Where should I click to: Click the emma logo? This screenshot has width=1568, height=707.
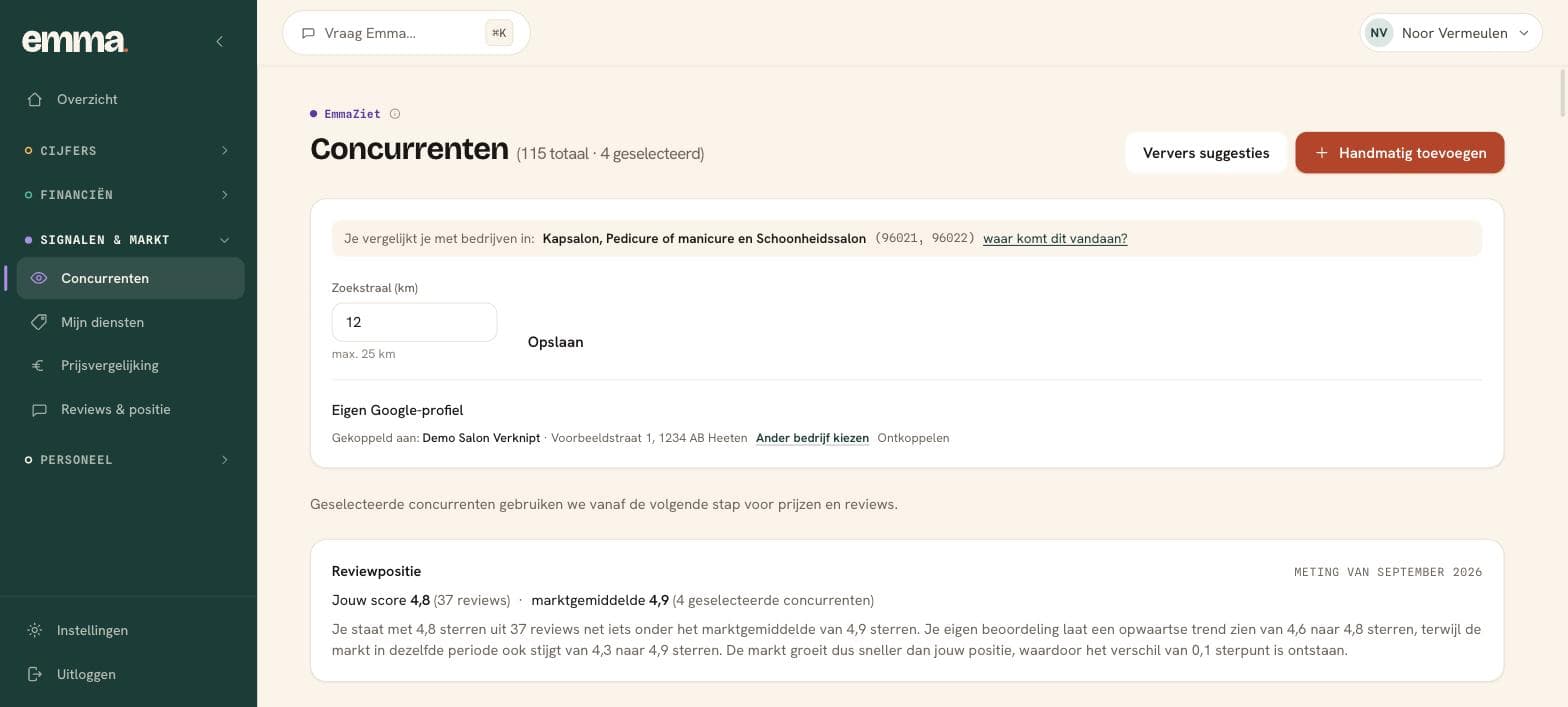click(x=75, y=40)
